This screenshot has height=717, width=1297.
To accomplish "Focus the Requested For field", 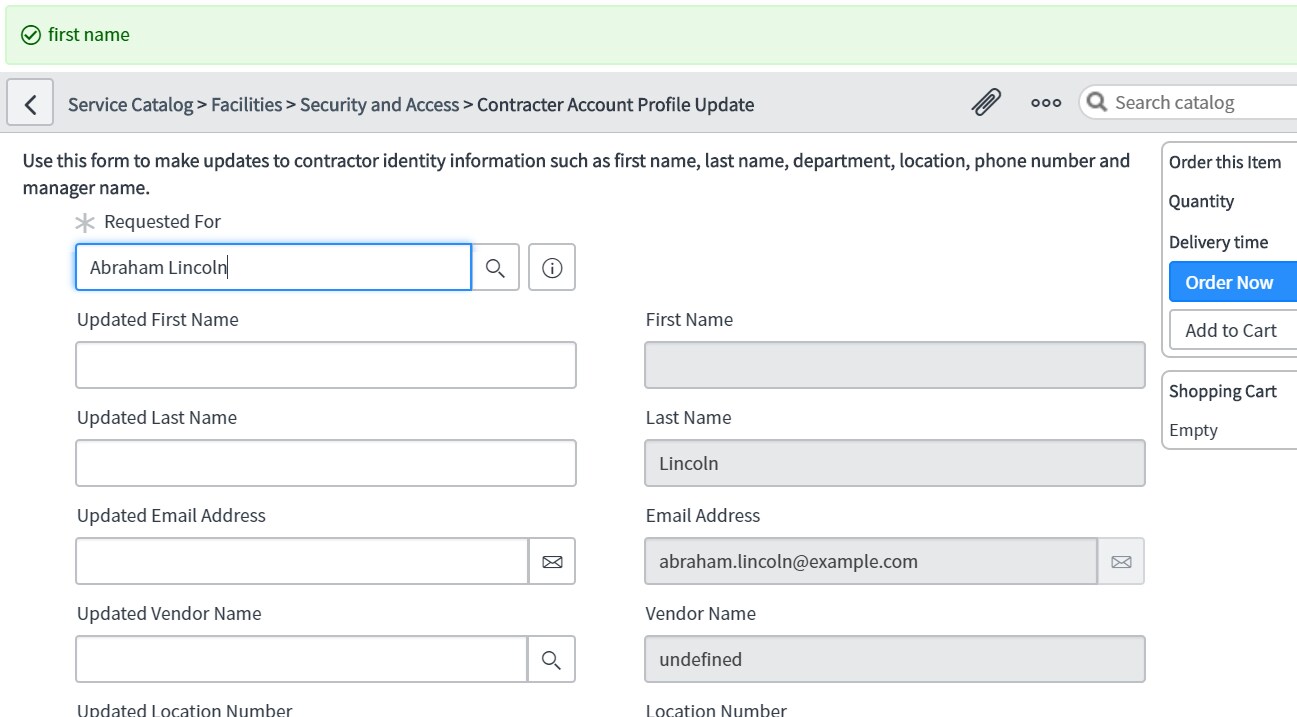I will [273, 268].
